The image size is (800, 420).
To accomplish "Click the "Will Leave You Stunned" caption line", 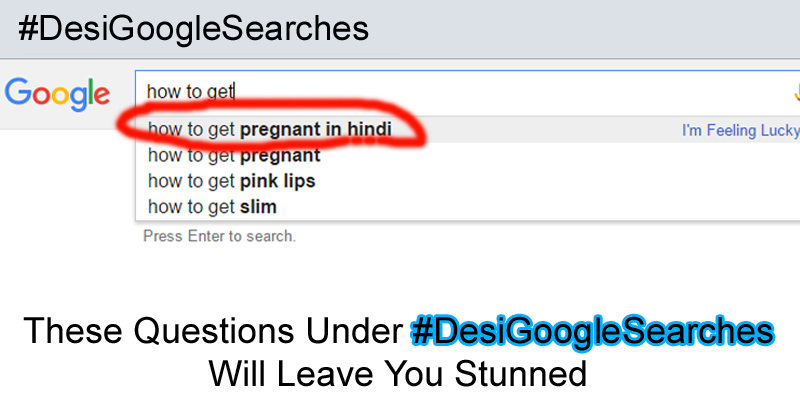I will [397, 375].
